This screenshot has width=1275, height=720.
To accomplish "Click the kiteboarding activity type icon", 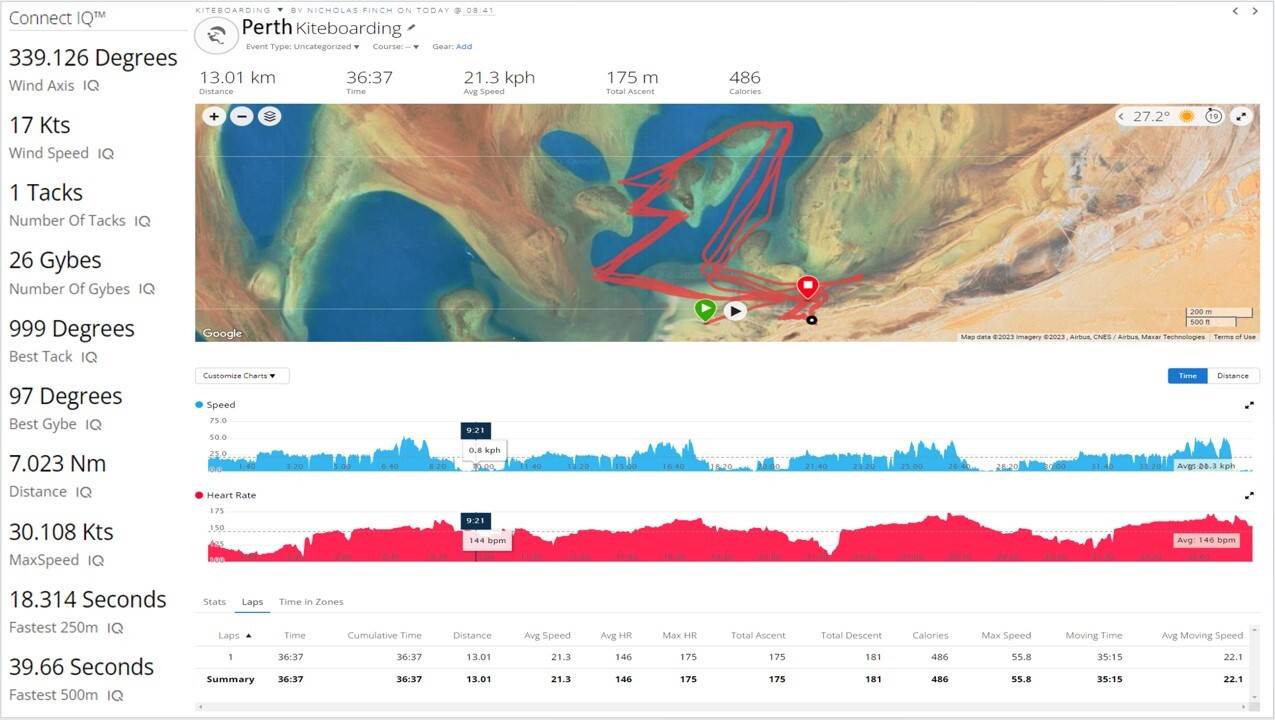I will click(x=215, y=35).
